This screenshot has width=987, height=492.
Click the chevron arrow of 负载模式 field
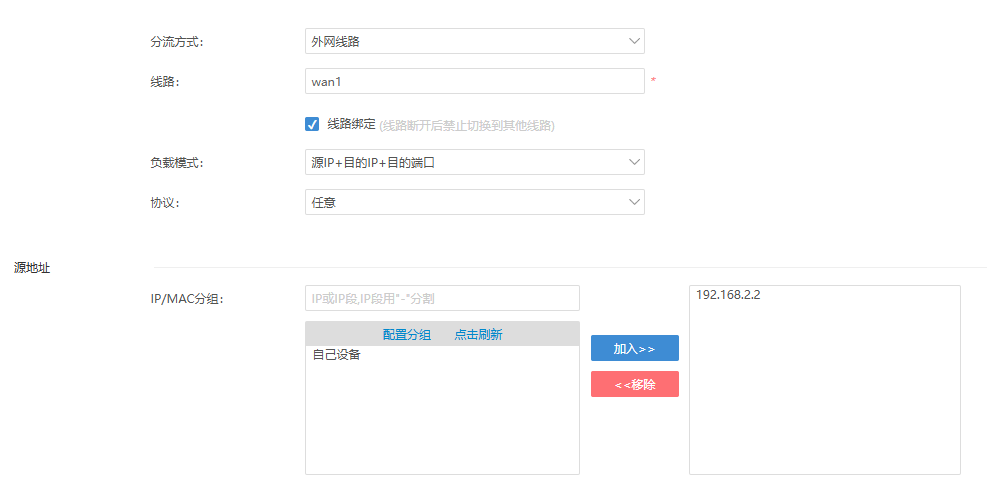click(633, 162)
